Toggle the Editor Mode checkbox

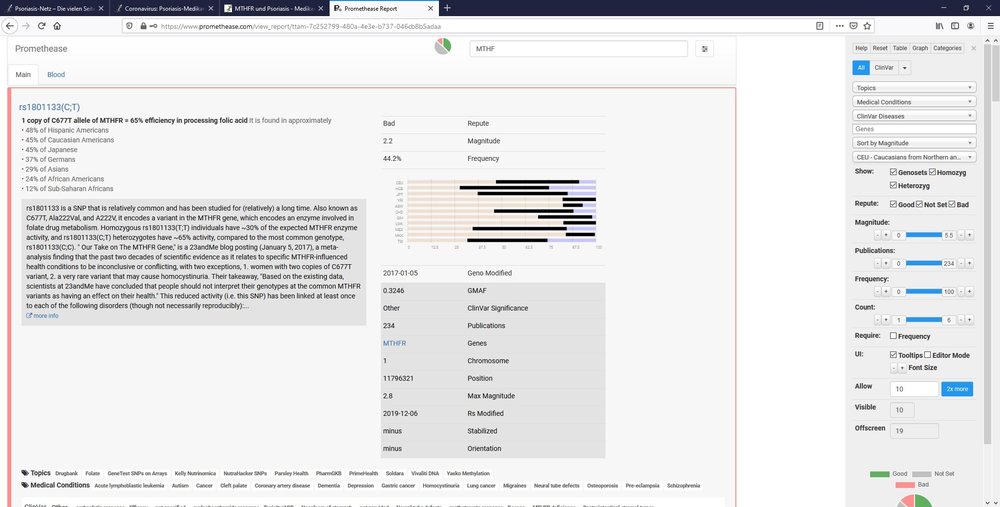(928, 354)
